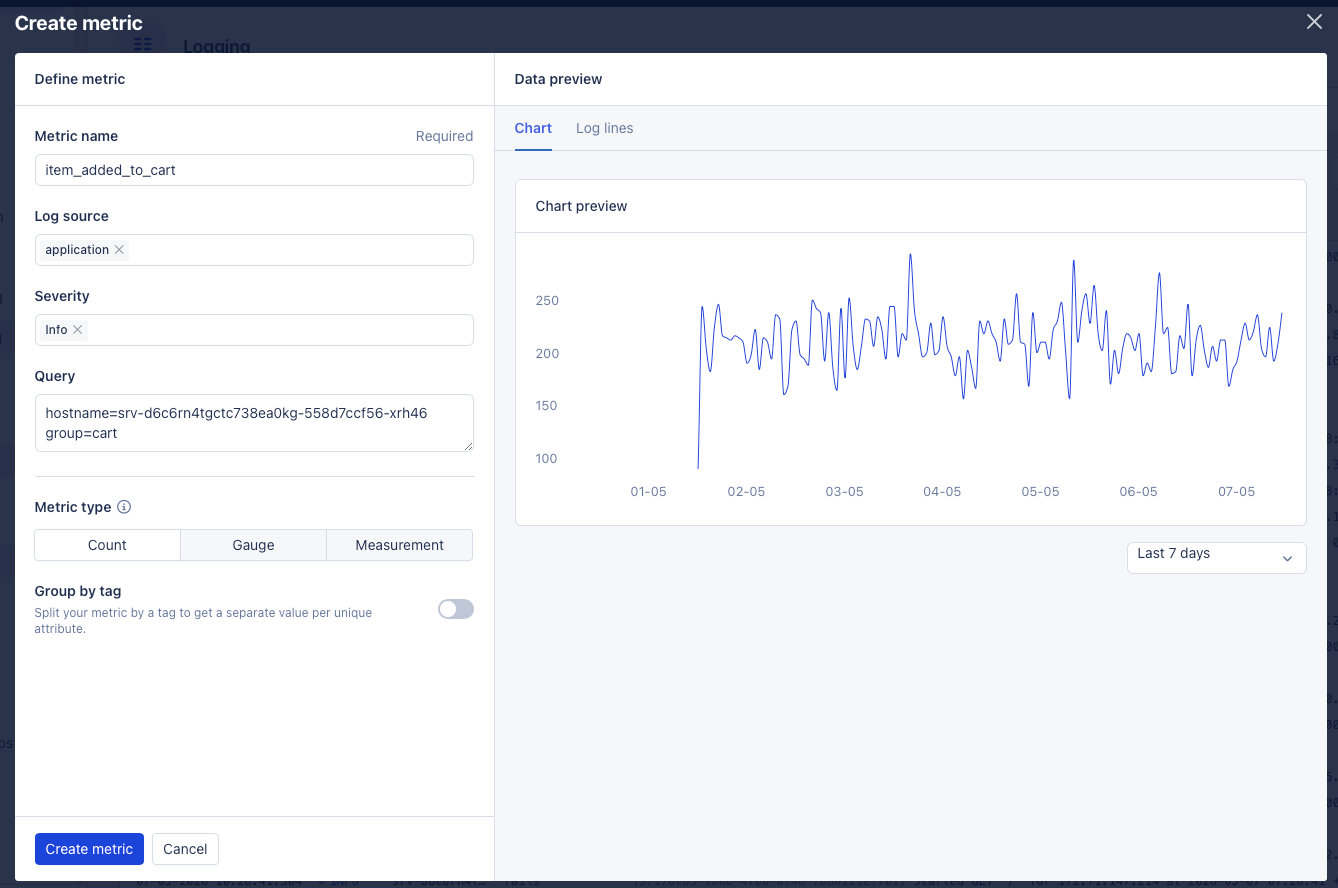Click the Group by tag description text
This screenshot has height=888, width=1338.
tap(203, 621)
